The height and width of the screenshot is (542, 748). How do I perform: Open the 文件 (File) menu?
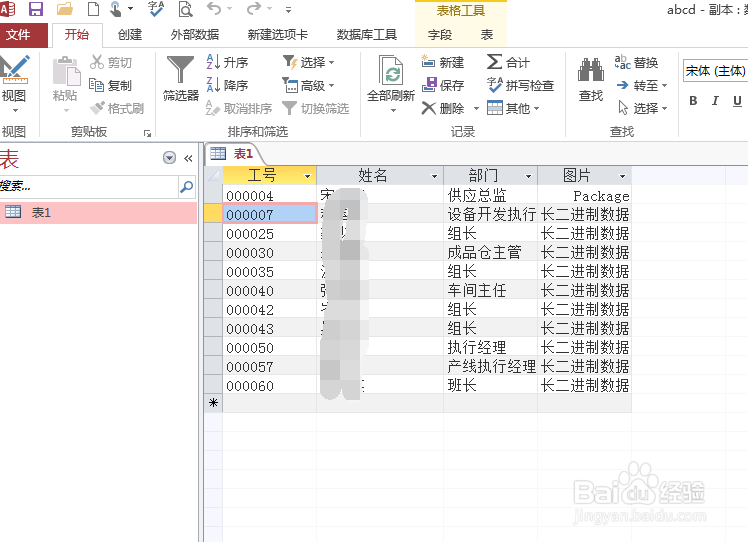pyautogui.click(x=24, y=35)
